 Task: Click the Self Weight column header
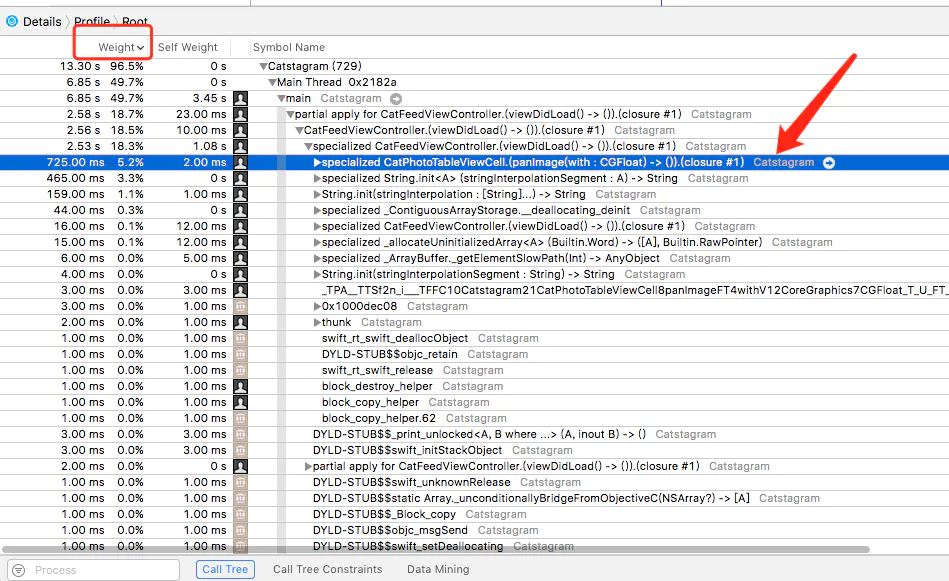(188, 47)
